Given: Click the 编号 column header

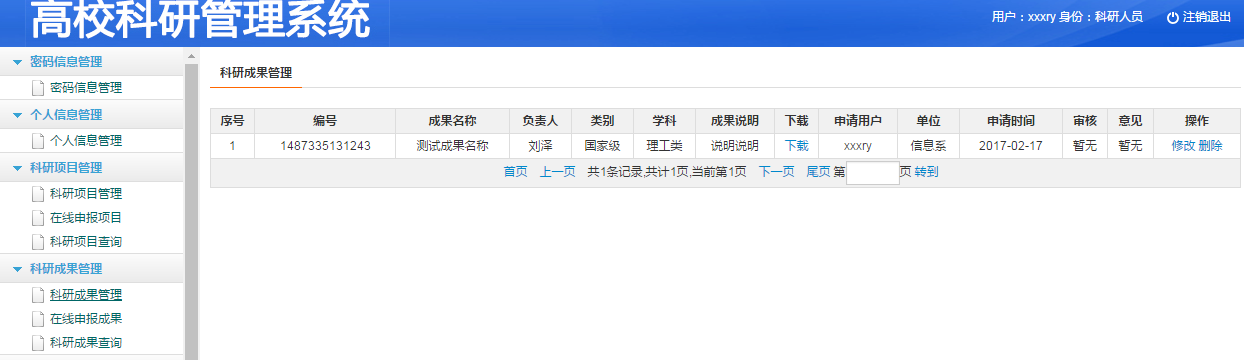Looking at the screenshot, I should point(325,121).
